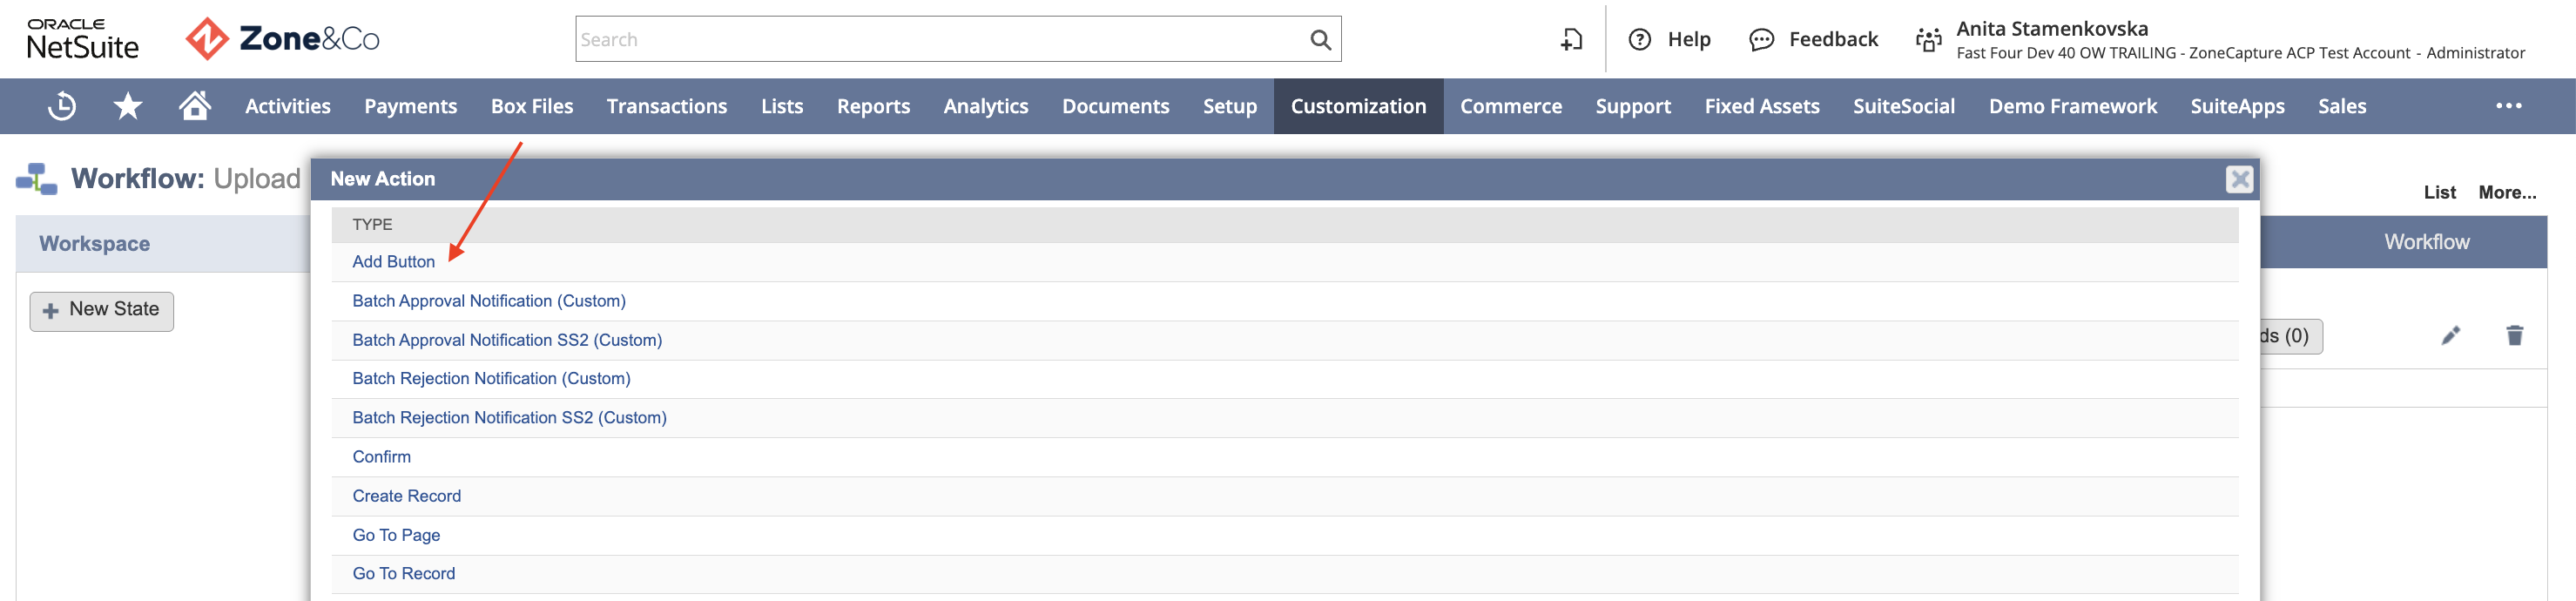Open the More... menu
Viewport: 2576px width, 601px height.
coord(2506,193)
